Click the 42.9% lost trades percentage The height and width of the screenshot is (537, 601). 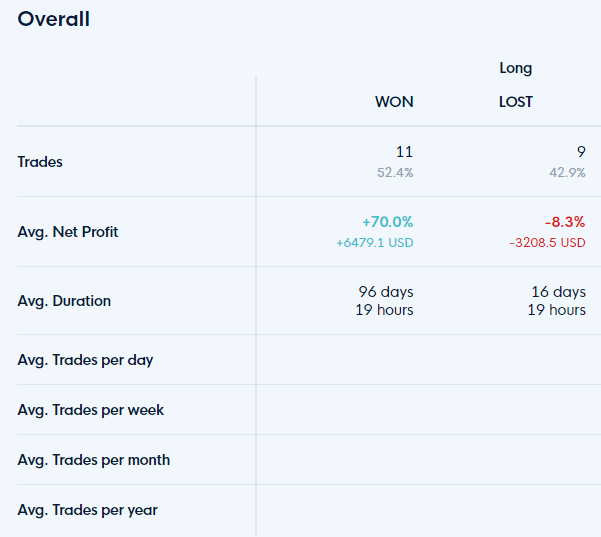(567, 172)
